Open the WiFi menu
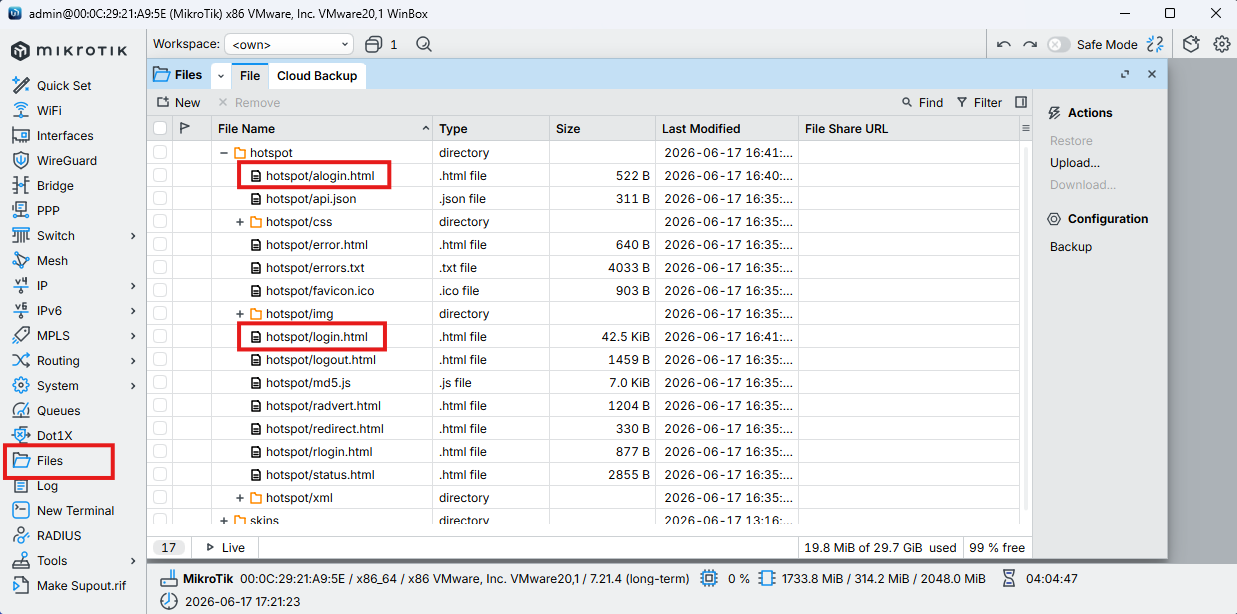 [49, 111]
